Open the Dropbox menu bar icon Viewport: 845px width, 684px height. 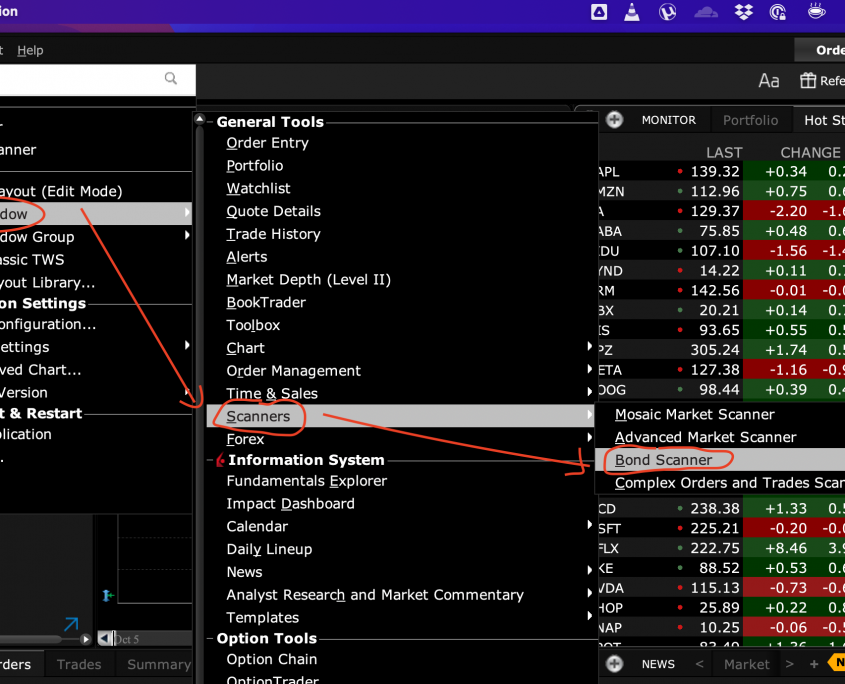click(x=743, y=12)
